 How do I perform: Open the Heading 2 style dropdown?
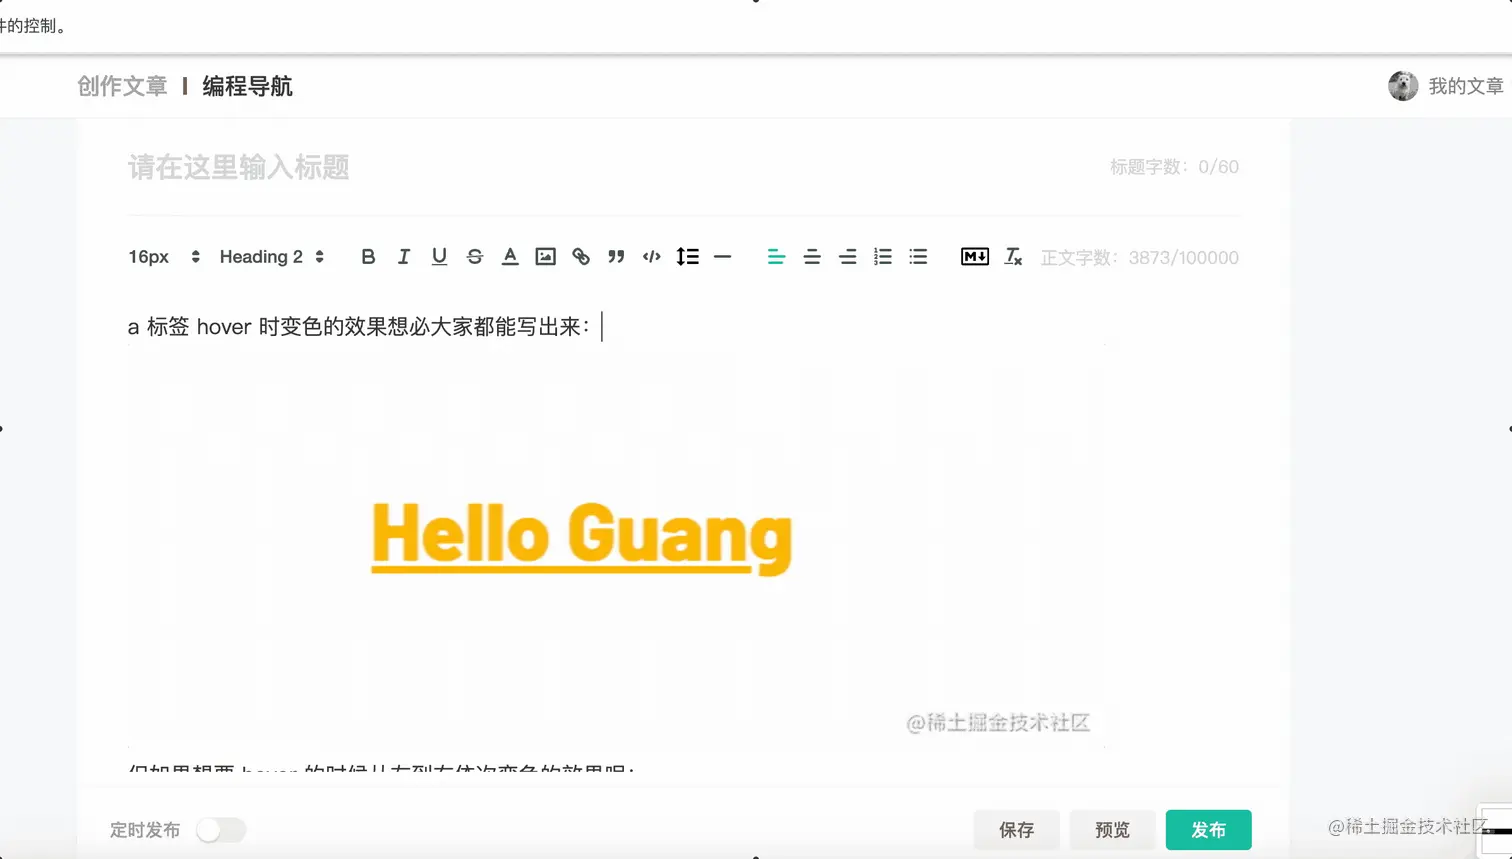coord(272,257)
